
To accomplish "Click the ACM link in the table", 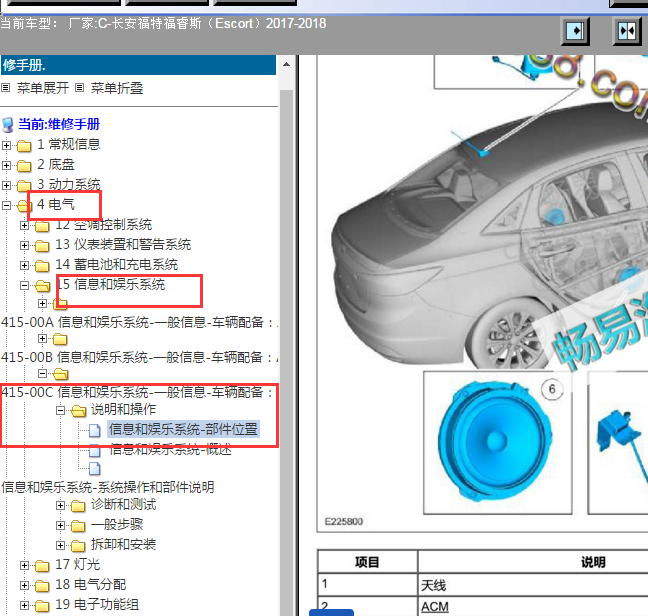I will click(x=435, y=607).
